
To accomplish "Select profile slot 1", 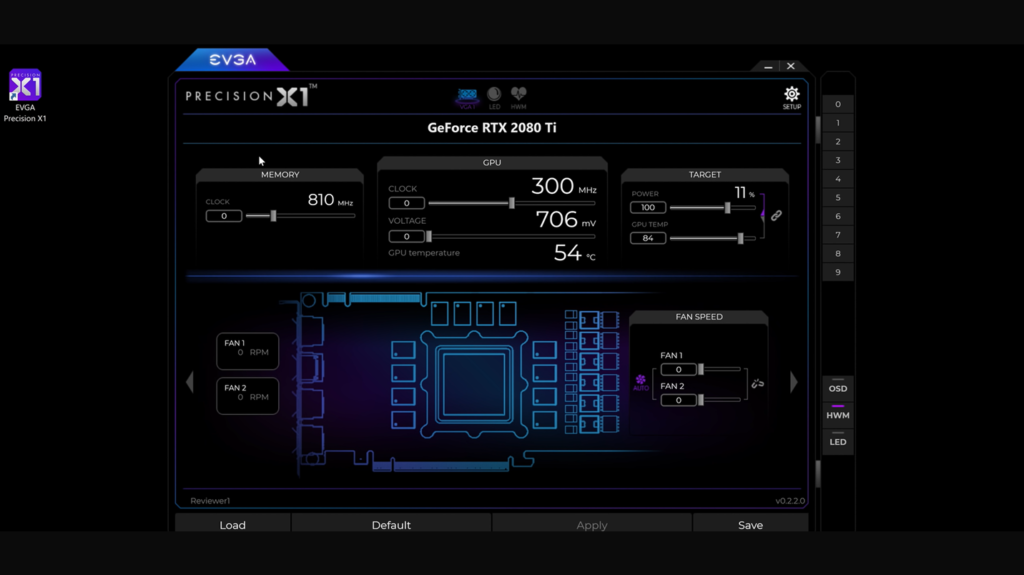I will click(837, 123).
